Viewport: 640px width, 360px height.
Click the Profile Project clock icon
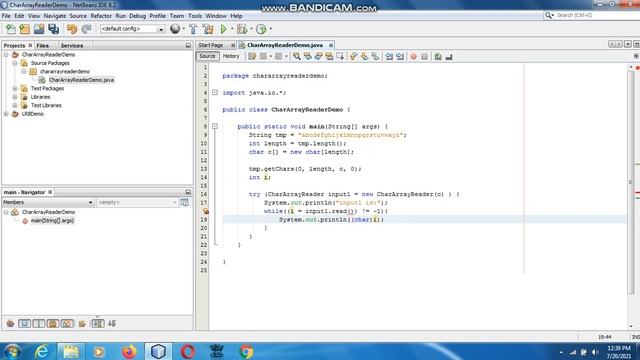click(x=261, y=29)
